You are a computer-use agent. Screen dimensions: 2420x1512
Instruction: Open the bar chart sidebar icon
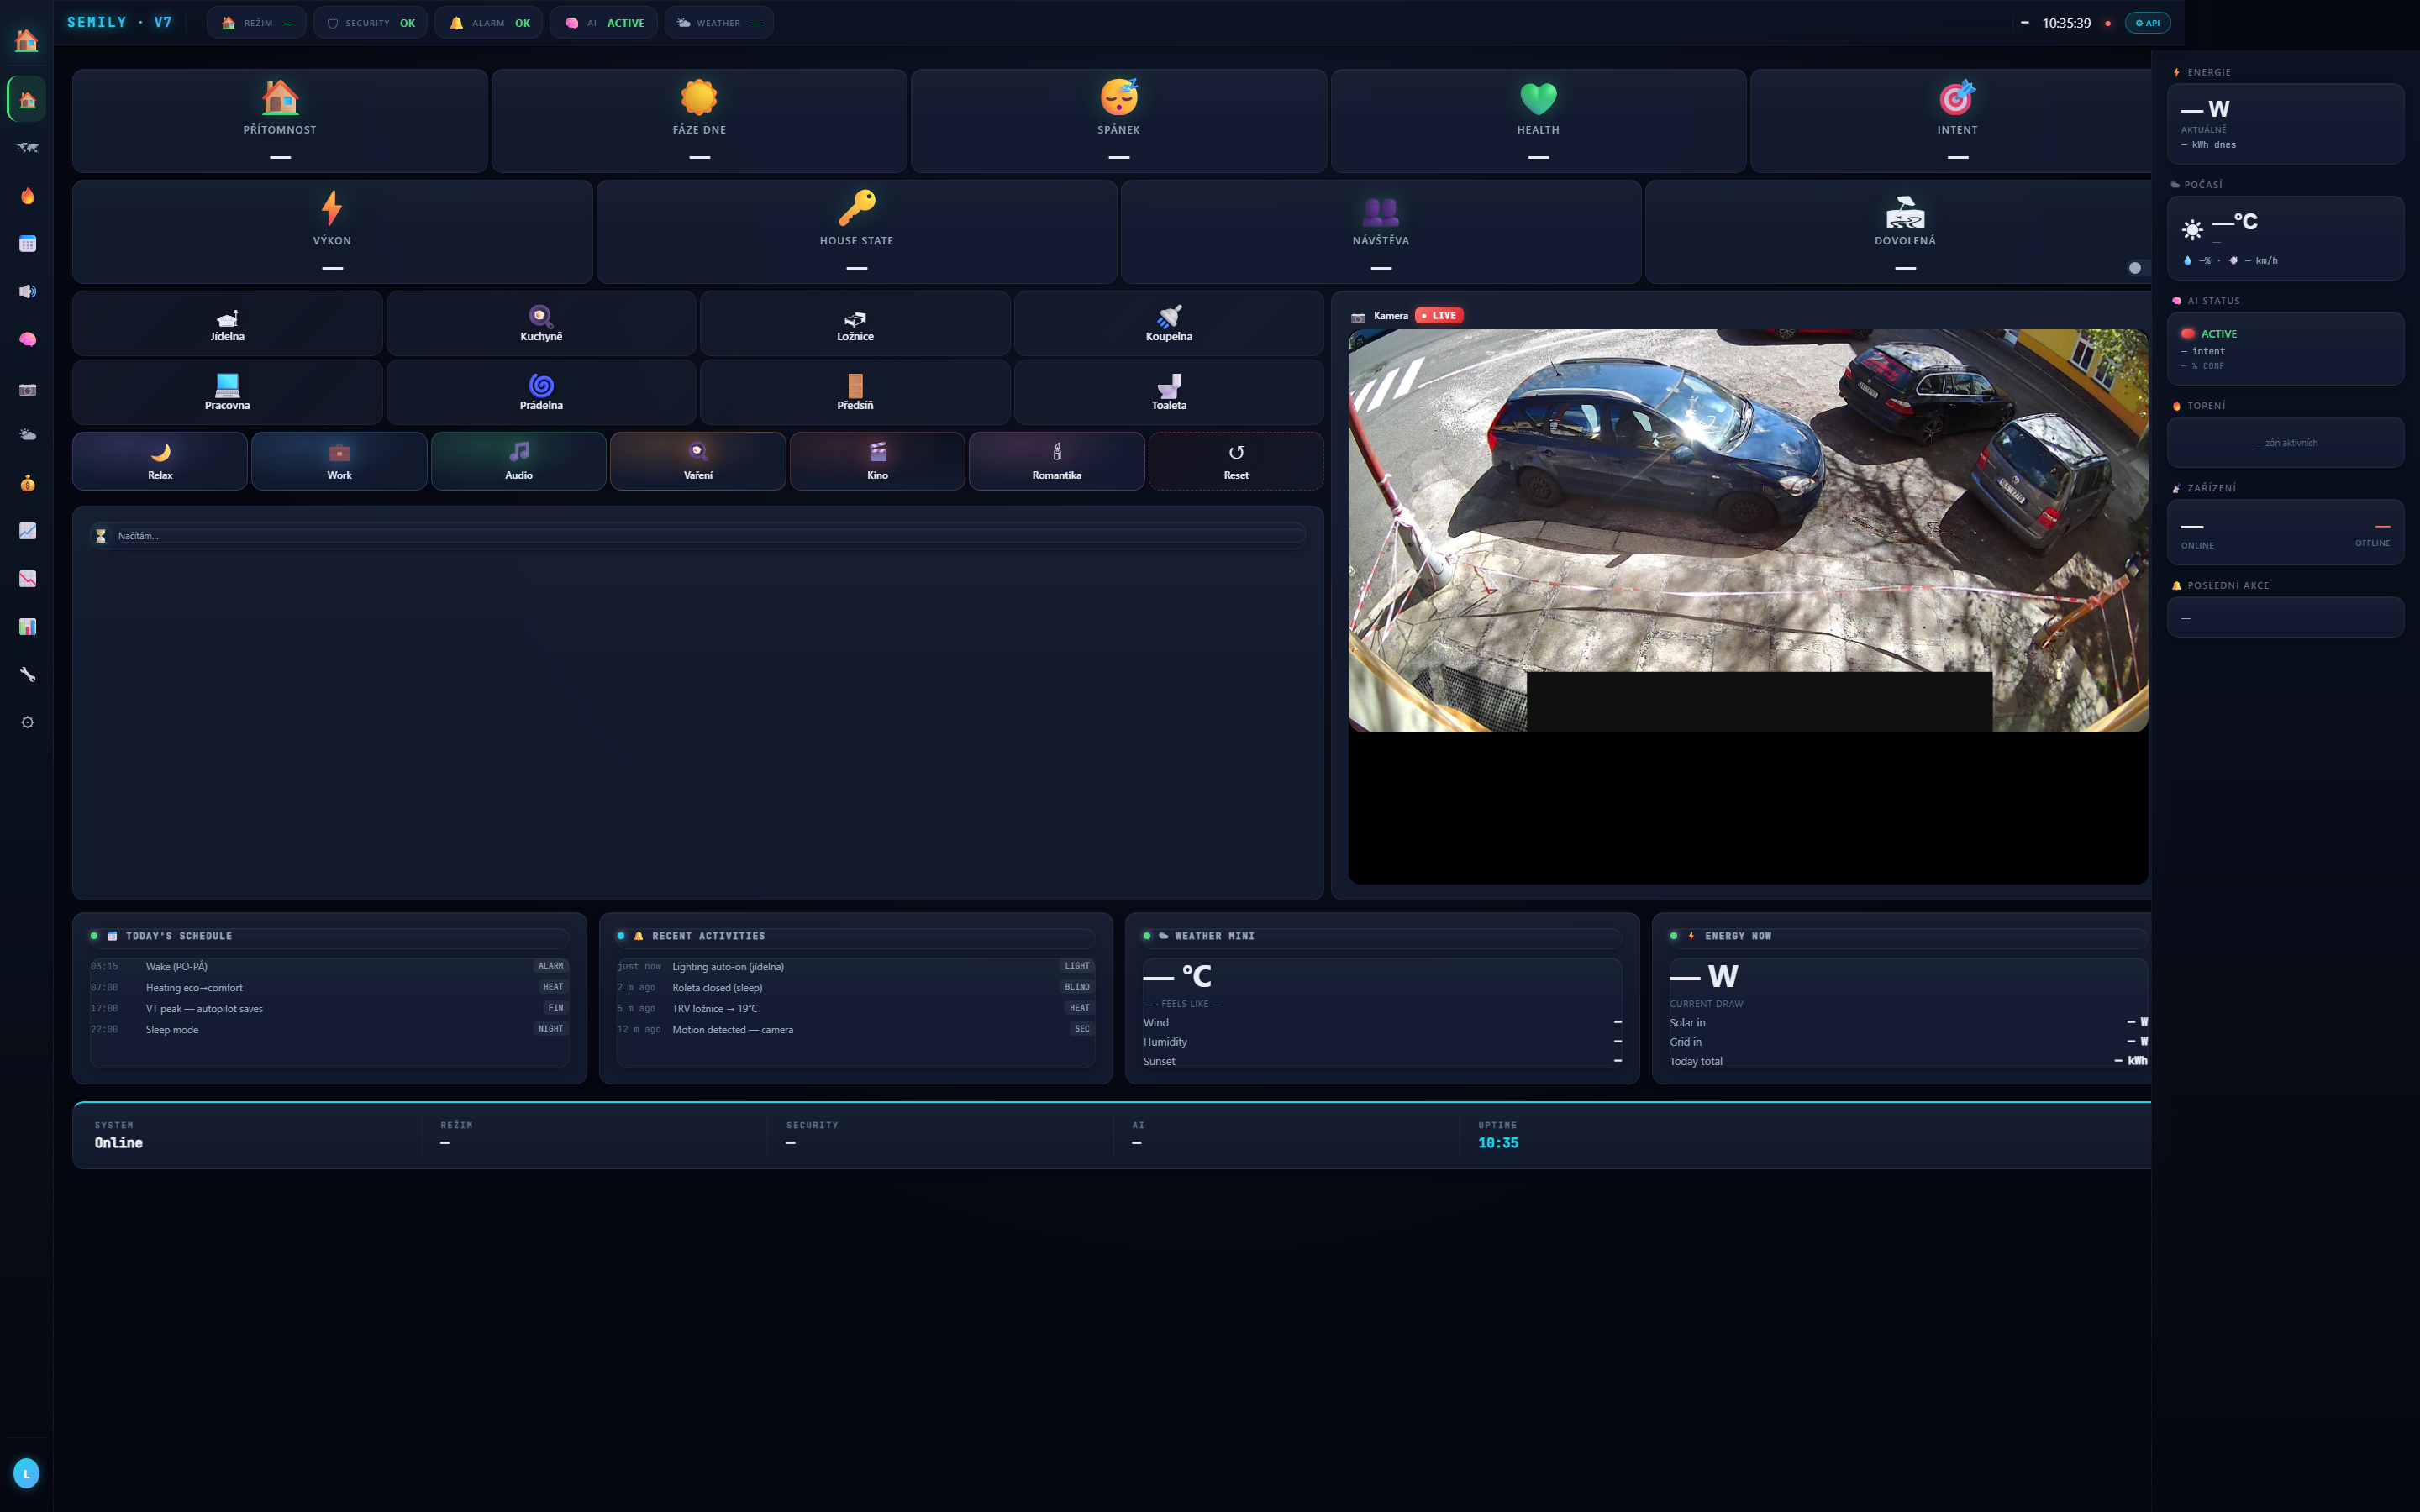pos(27,627)
